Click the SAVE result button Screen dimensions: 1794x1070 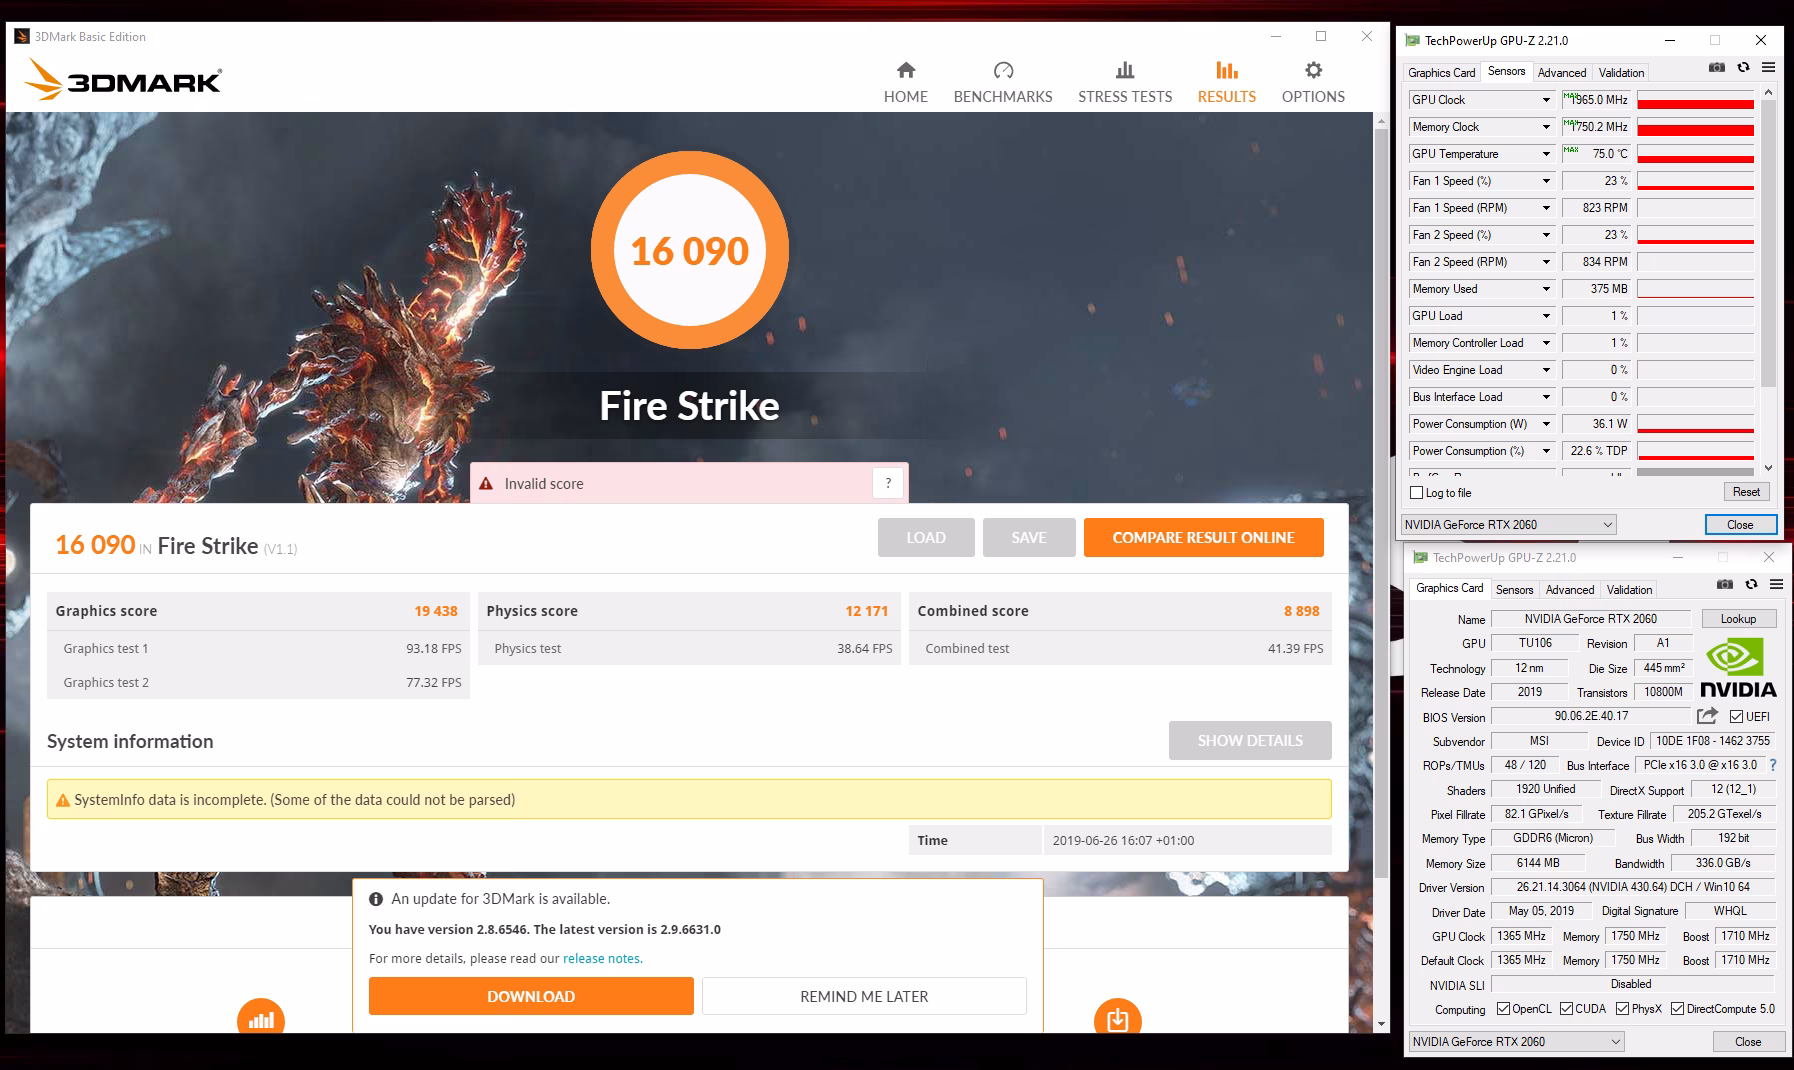1029,537
